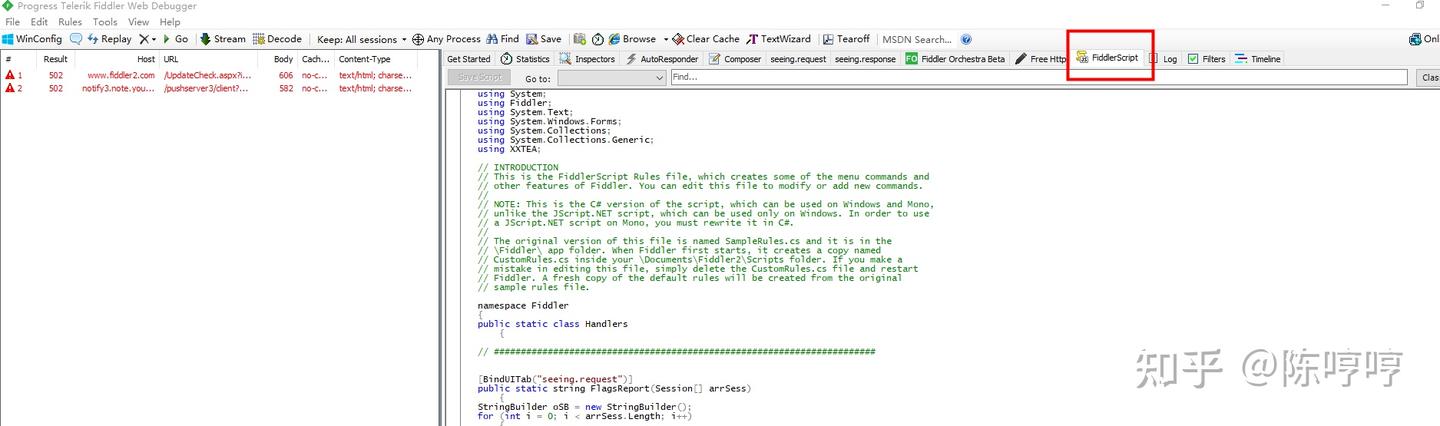Open WinConfig from the toolbar
The width and height of the screenshot is (1440, 426).
pyautogui.click(x=32, y=39)
